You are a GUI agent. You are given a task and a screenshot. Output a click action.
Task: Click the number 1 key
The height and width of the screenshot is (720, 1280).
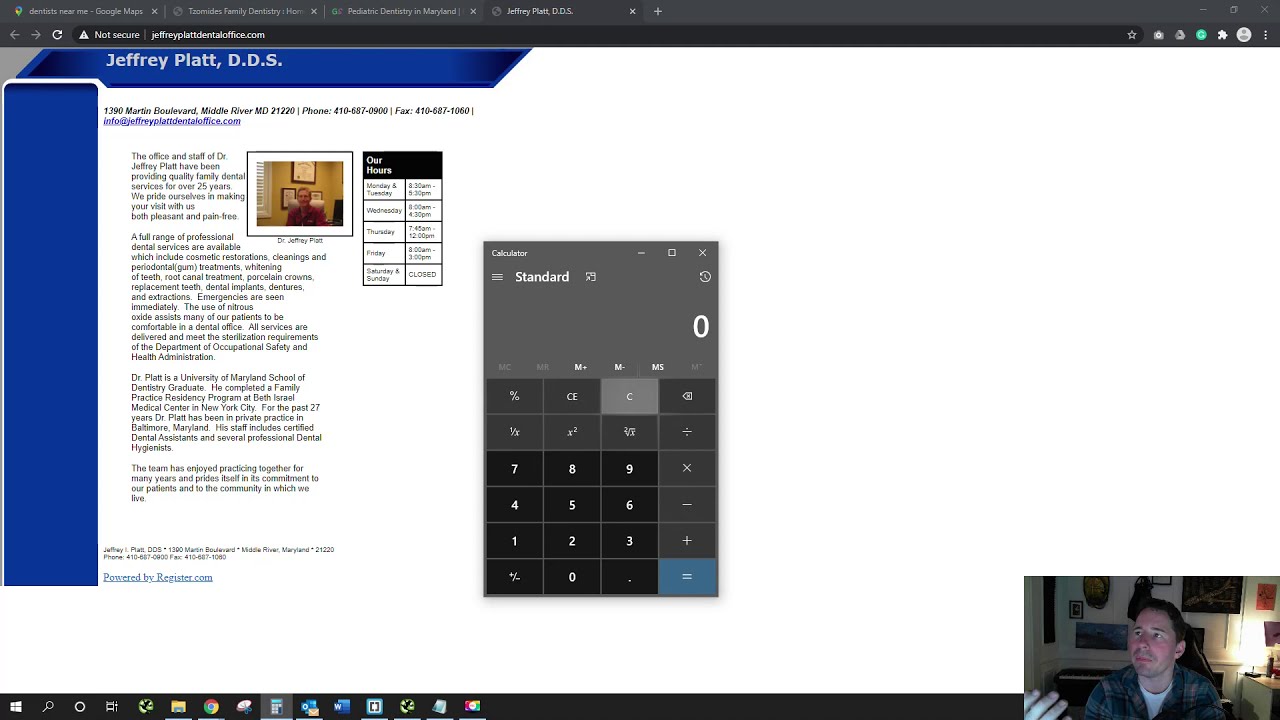click(x=514, y=540)
